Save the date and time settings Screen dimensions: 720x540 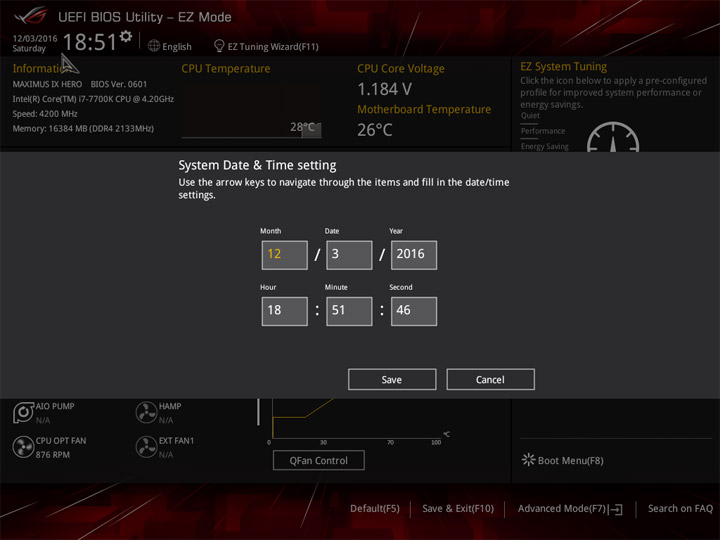(x=392, y=379)
